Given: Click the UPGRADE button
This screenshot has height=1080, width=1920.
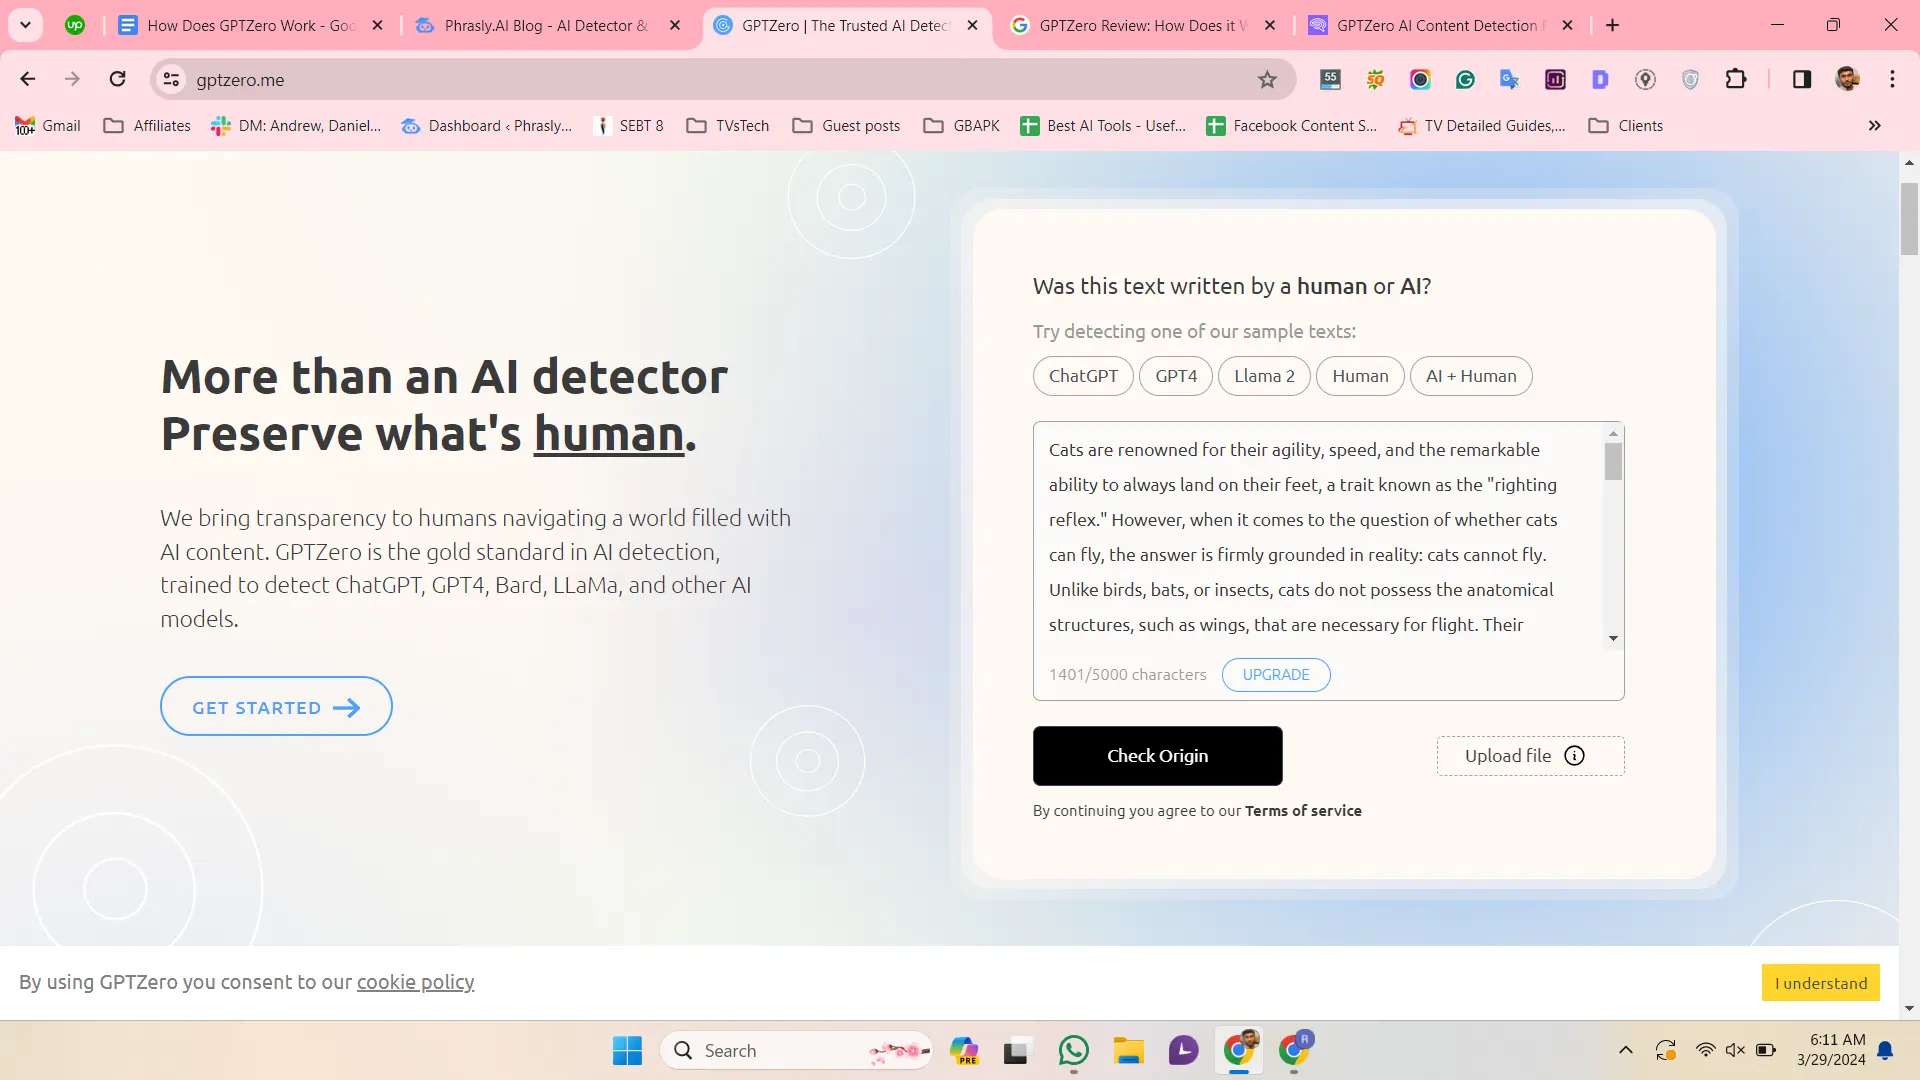Looking at the screenshot, I should point(1276,675).
